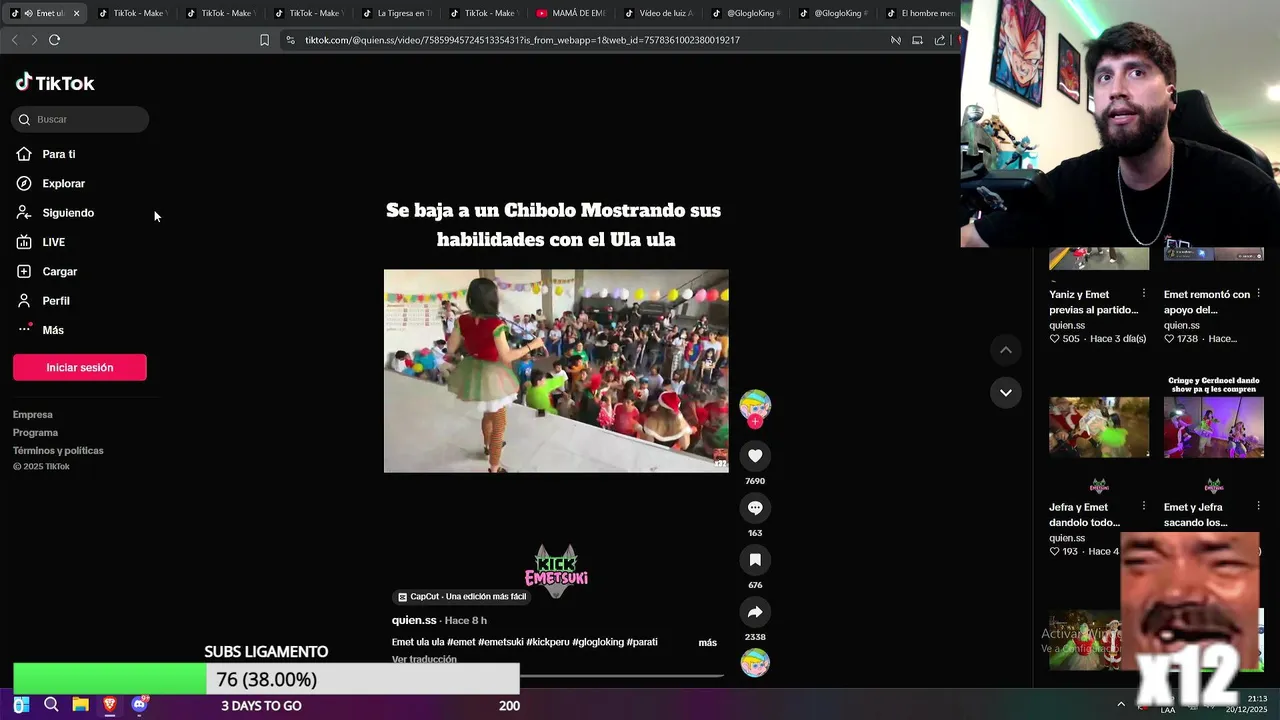Click the #glogloking hashtag
1280x720 pixels.
pos(598,642)
